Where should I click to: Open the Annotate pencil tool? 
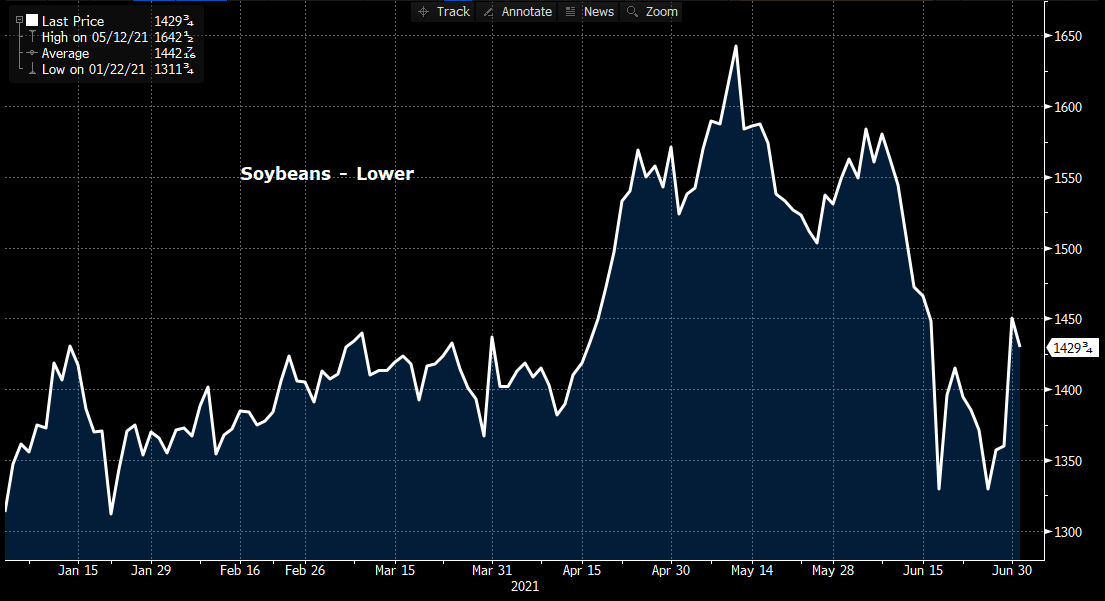click(x=517, y=11)
